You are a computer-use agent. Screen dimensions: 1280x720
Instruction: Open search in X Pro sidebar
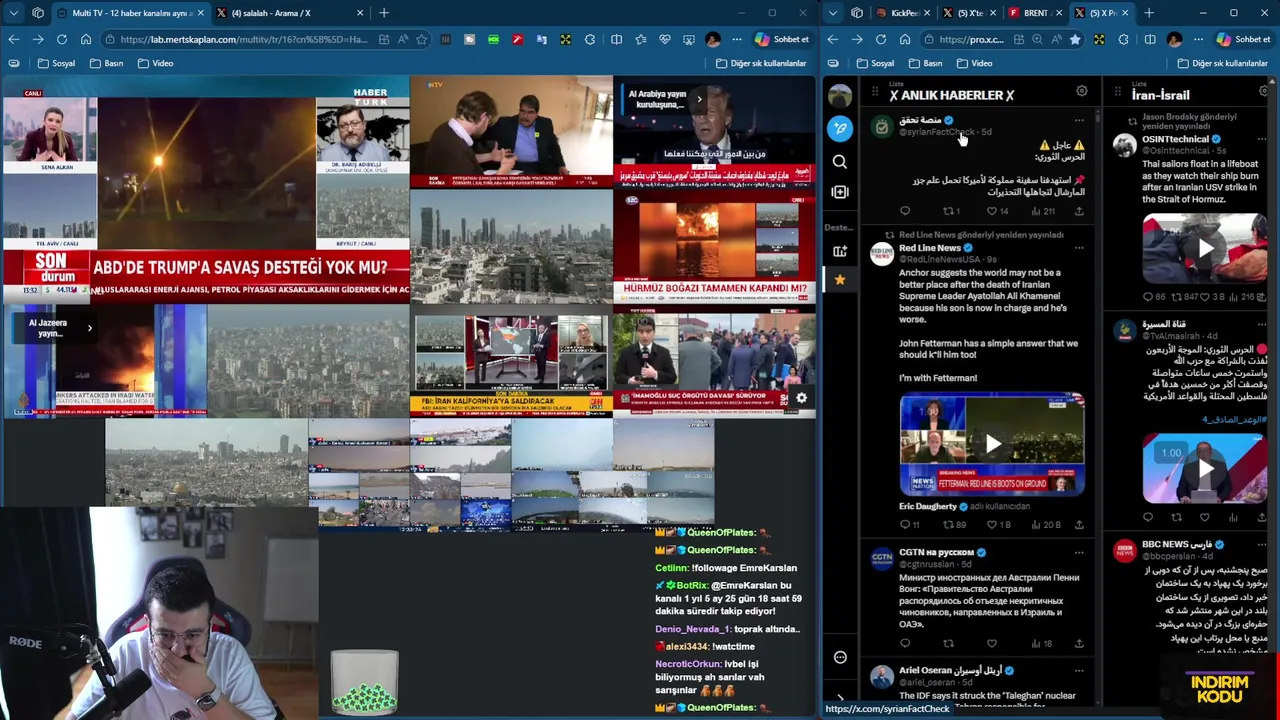pos(840,161)
